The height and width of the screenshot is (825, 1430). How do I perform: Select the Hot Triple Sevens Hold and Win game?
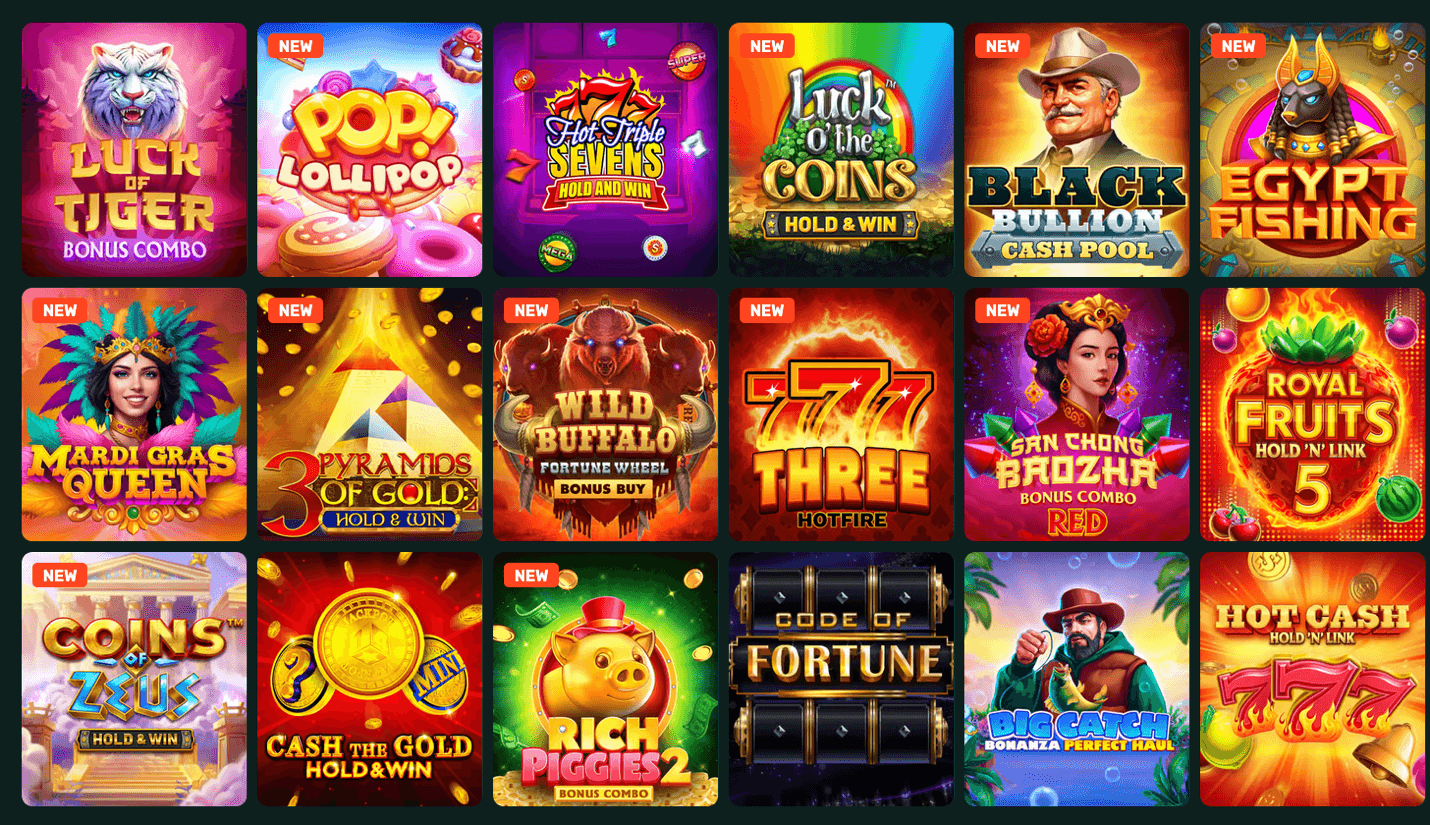point(605,150)
